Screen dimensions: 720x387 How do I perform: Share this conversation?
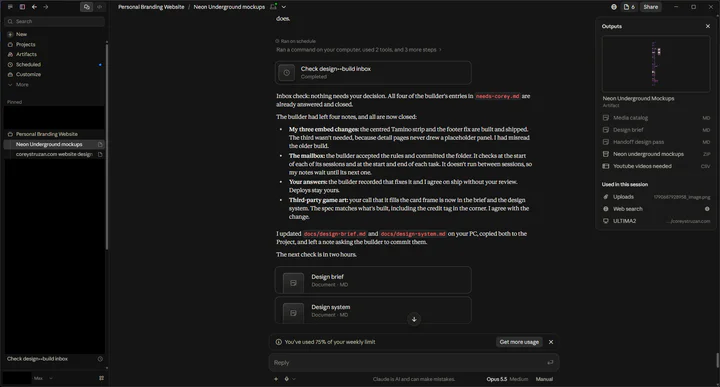[651, 7]
